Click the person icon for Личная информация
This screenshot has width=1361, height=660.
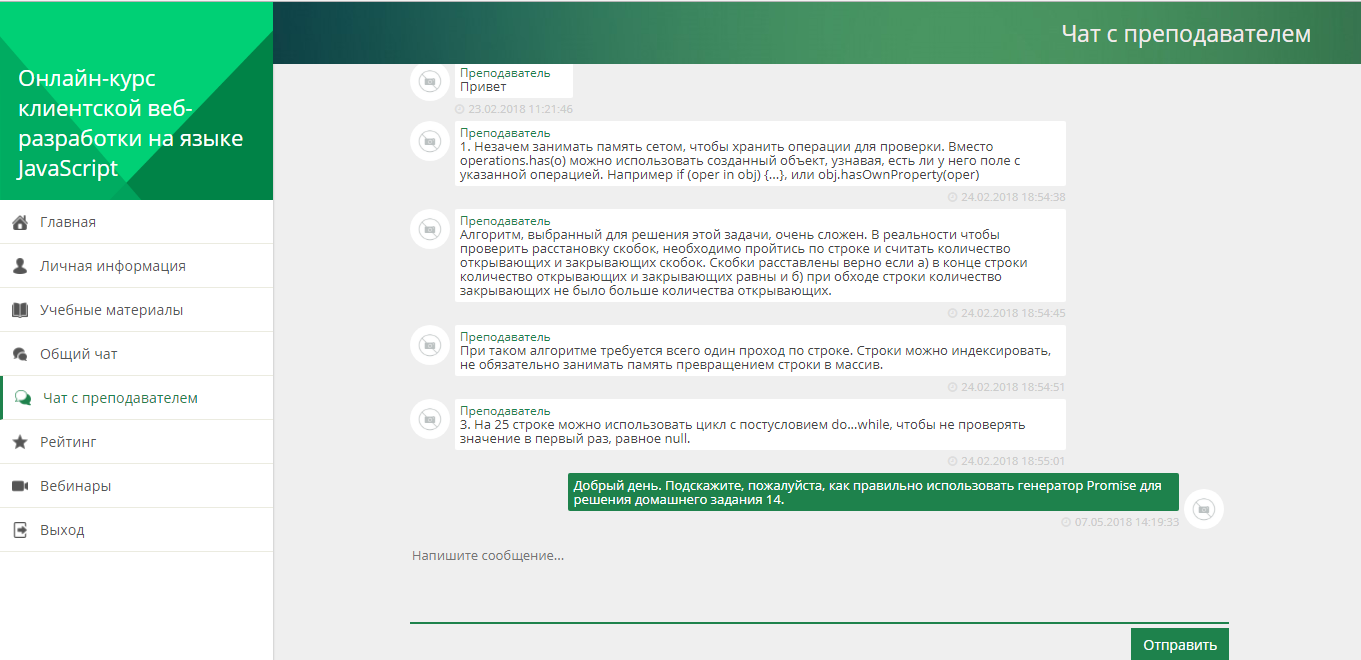click(19, 266)
